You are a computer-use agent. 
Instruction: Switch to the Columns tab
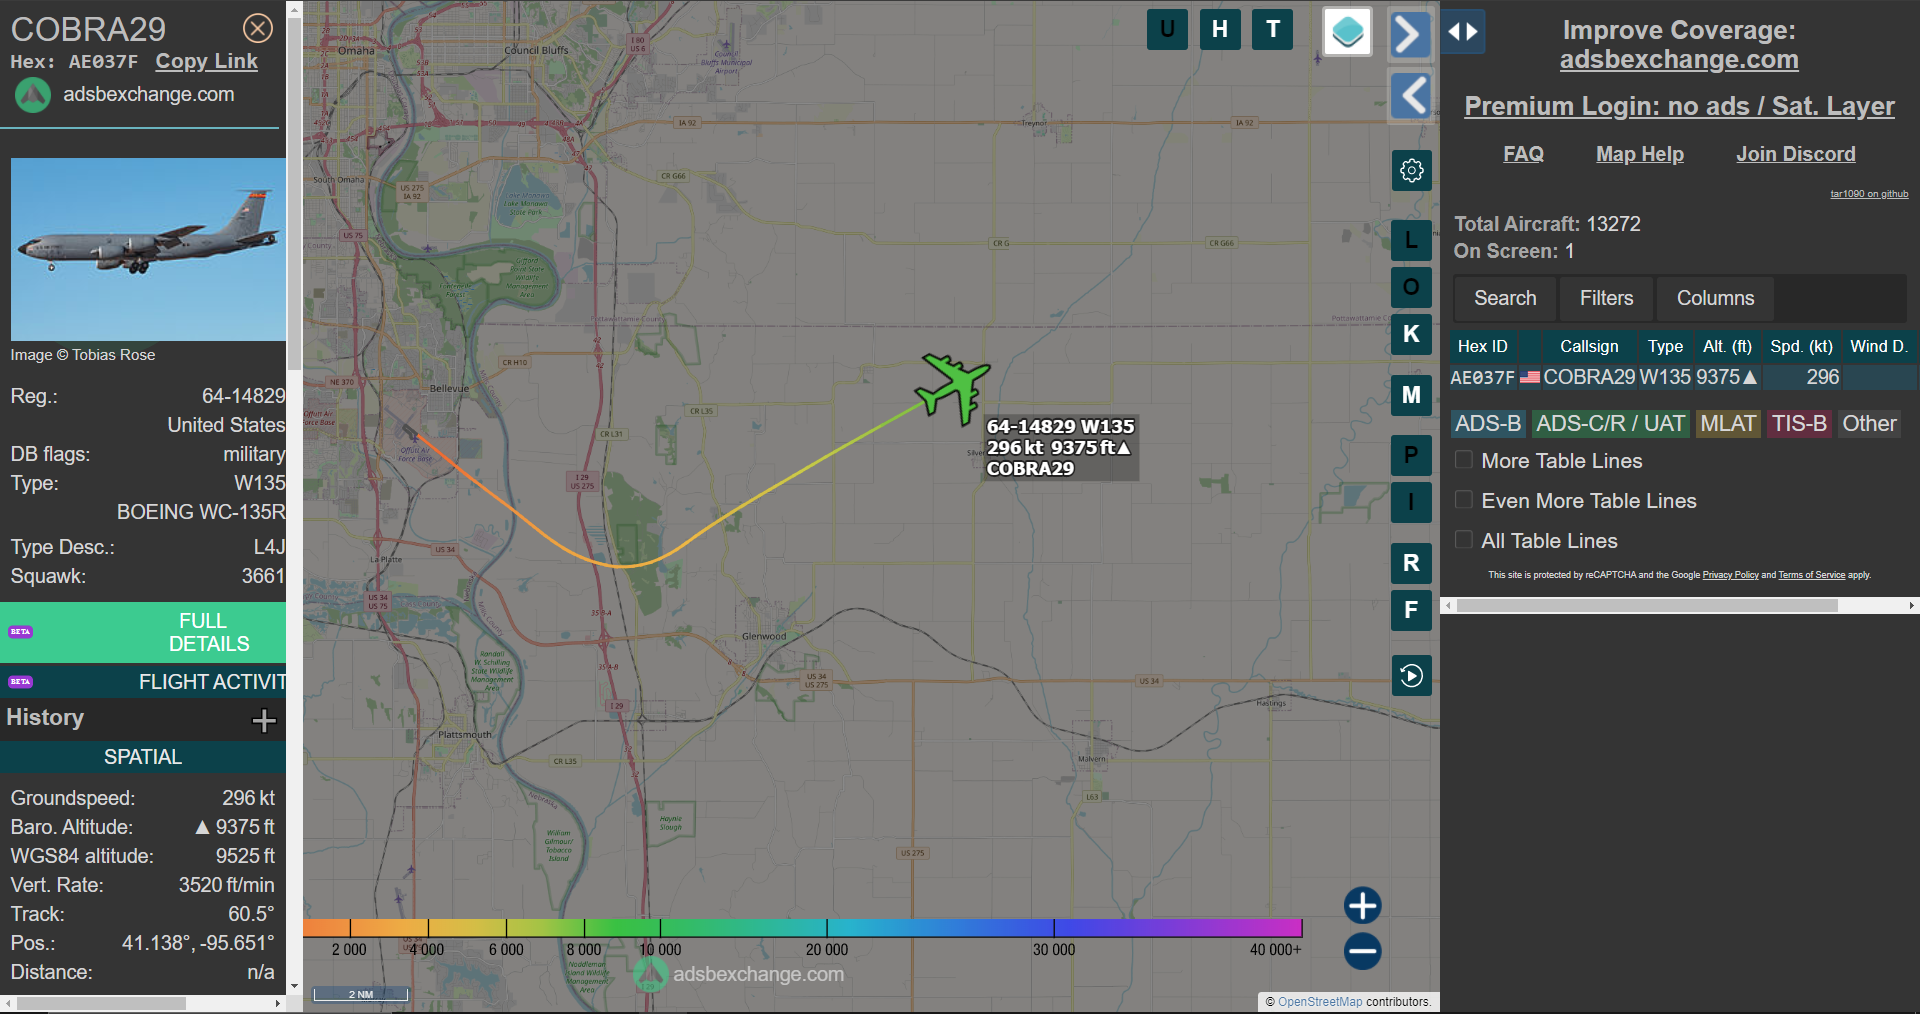[x=1715, y=298]
